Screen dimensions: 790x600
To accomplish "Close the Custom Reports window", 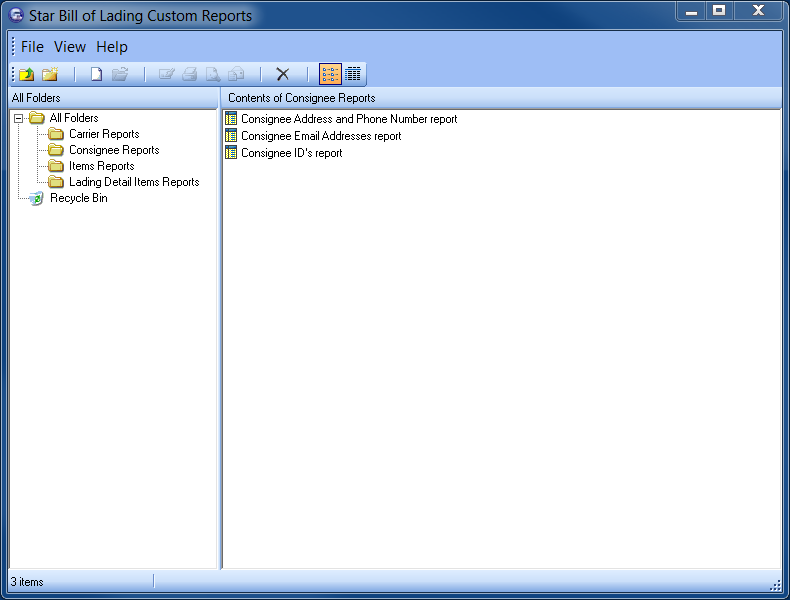I will [758, 11].
